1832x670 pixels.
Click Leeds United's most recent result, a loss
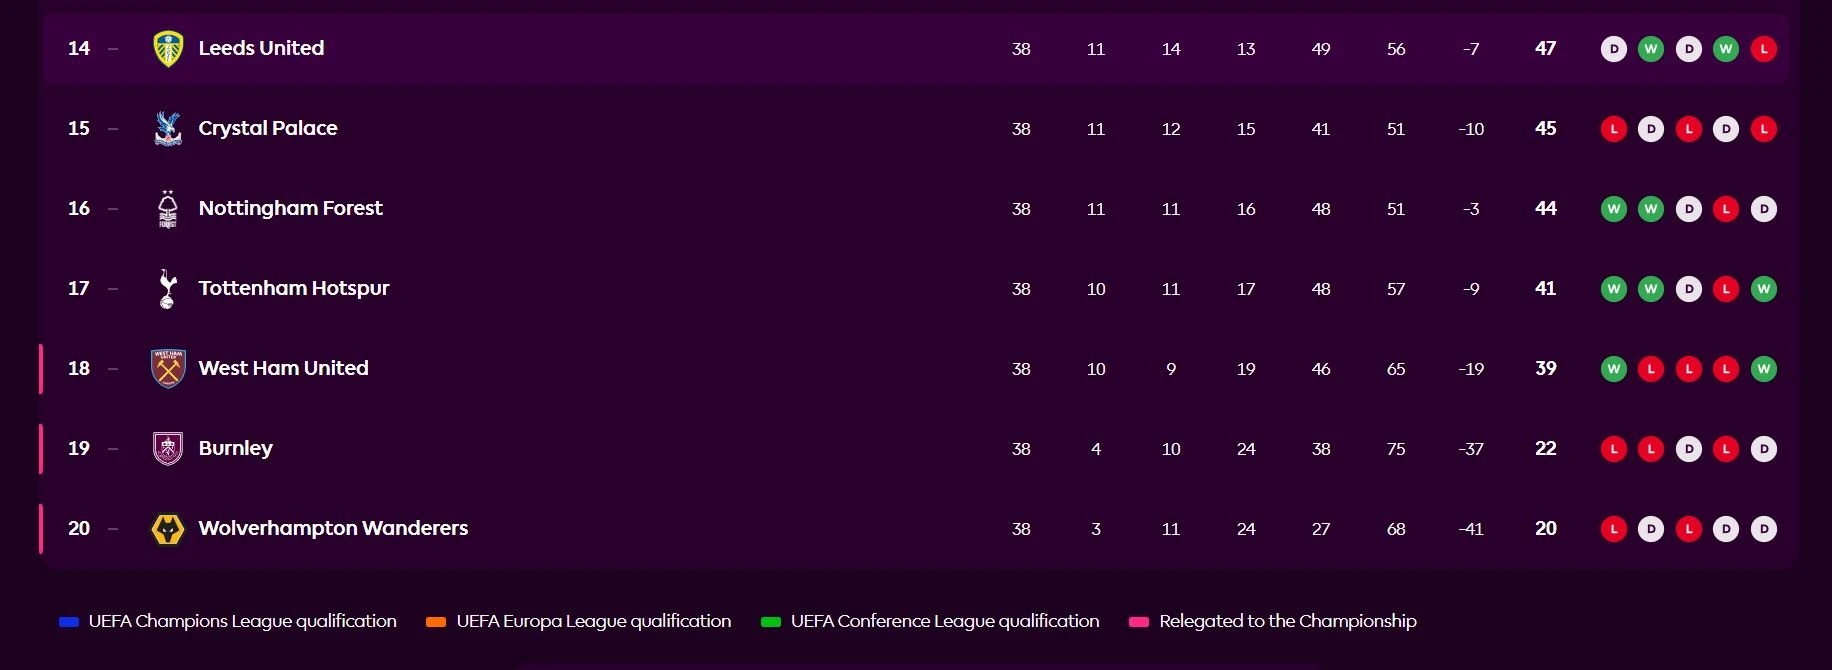[1764, 49]
